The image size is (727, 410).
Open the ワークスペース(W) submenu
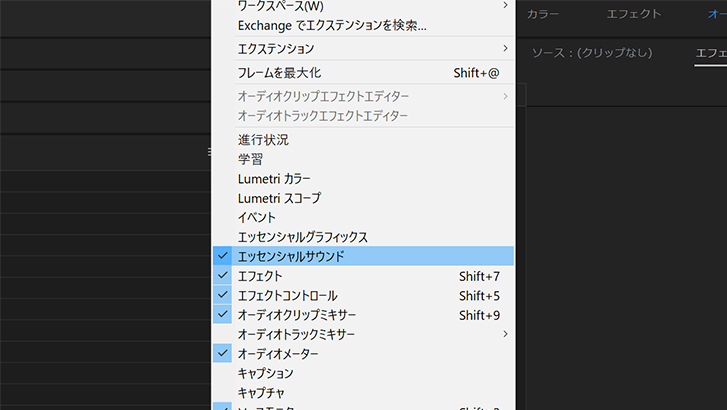(x=363, y=6)
